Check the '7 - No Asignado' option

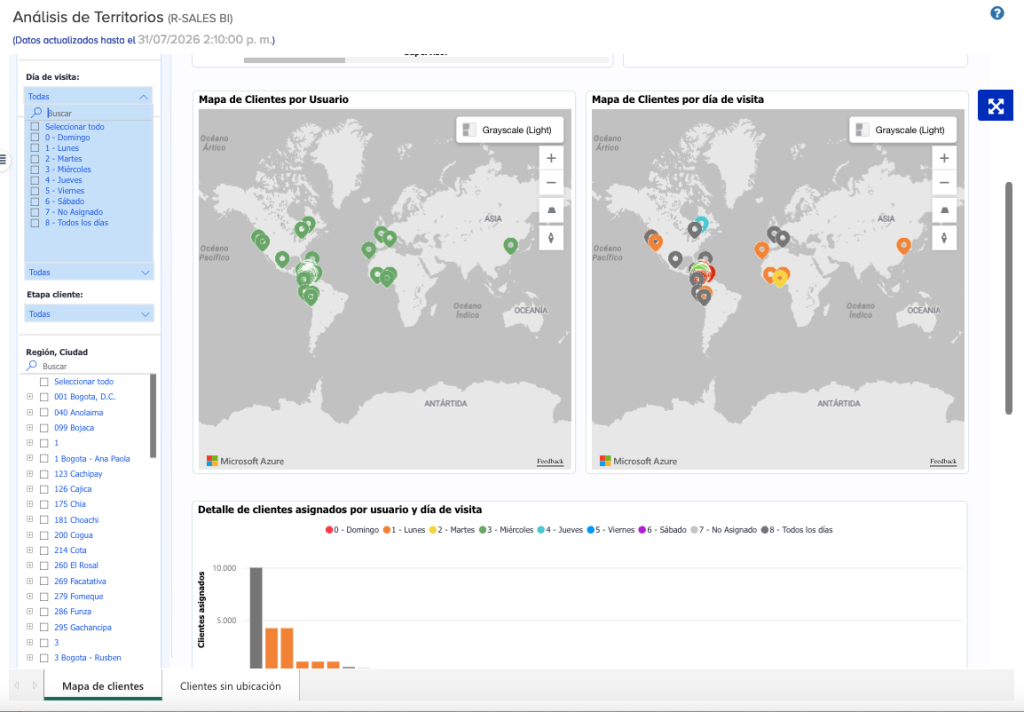tap(35, 212)
